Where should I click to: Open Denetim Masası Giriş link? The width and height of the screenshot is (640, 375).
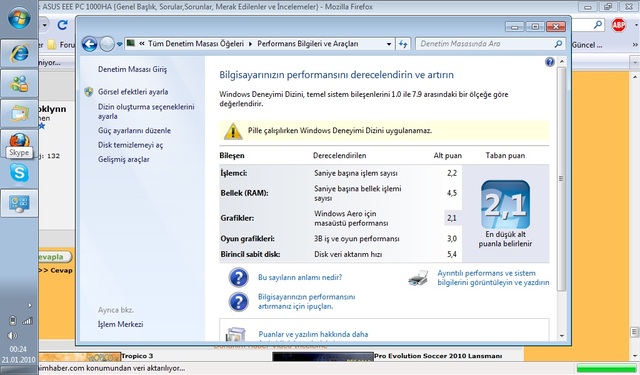(x=132, y=69)
